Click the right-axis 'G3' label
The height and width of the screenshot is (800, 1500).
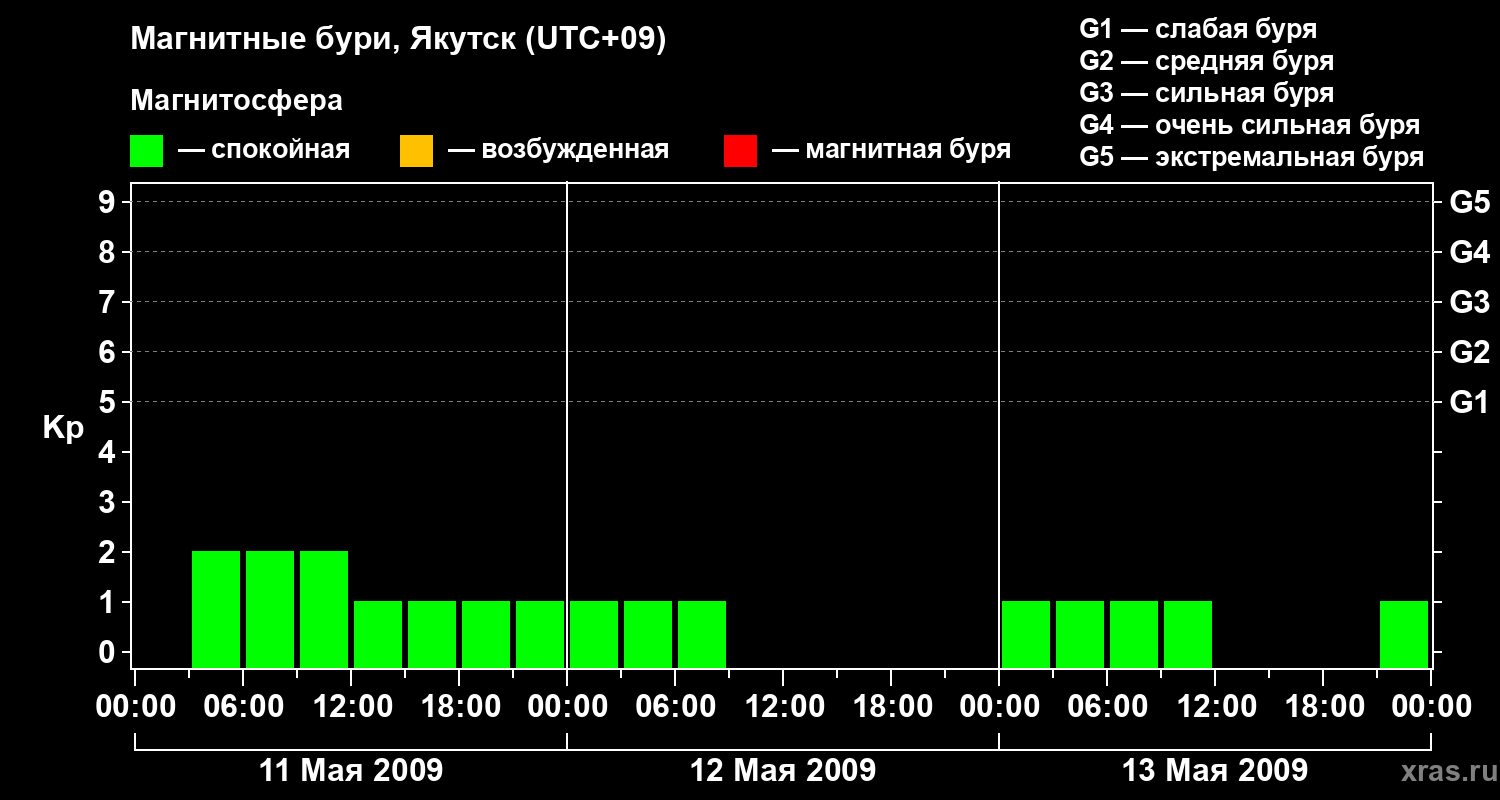click(x=1469, y=303)
